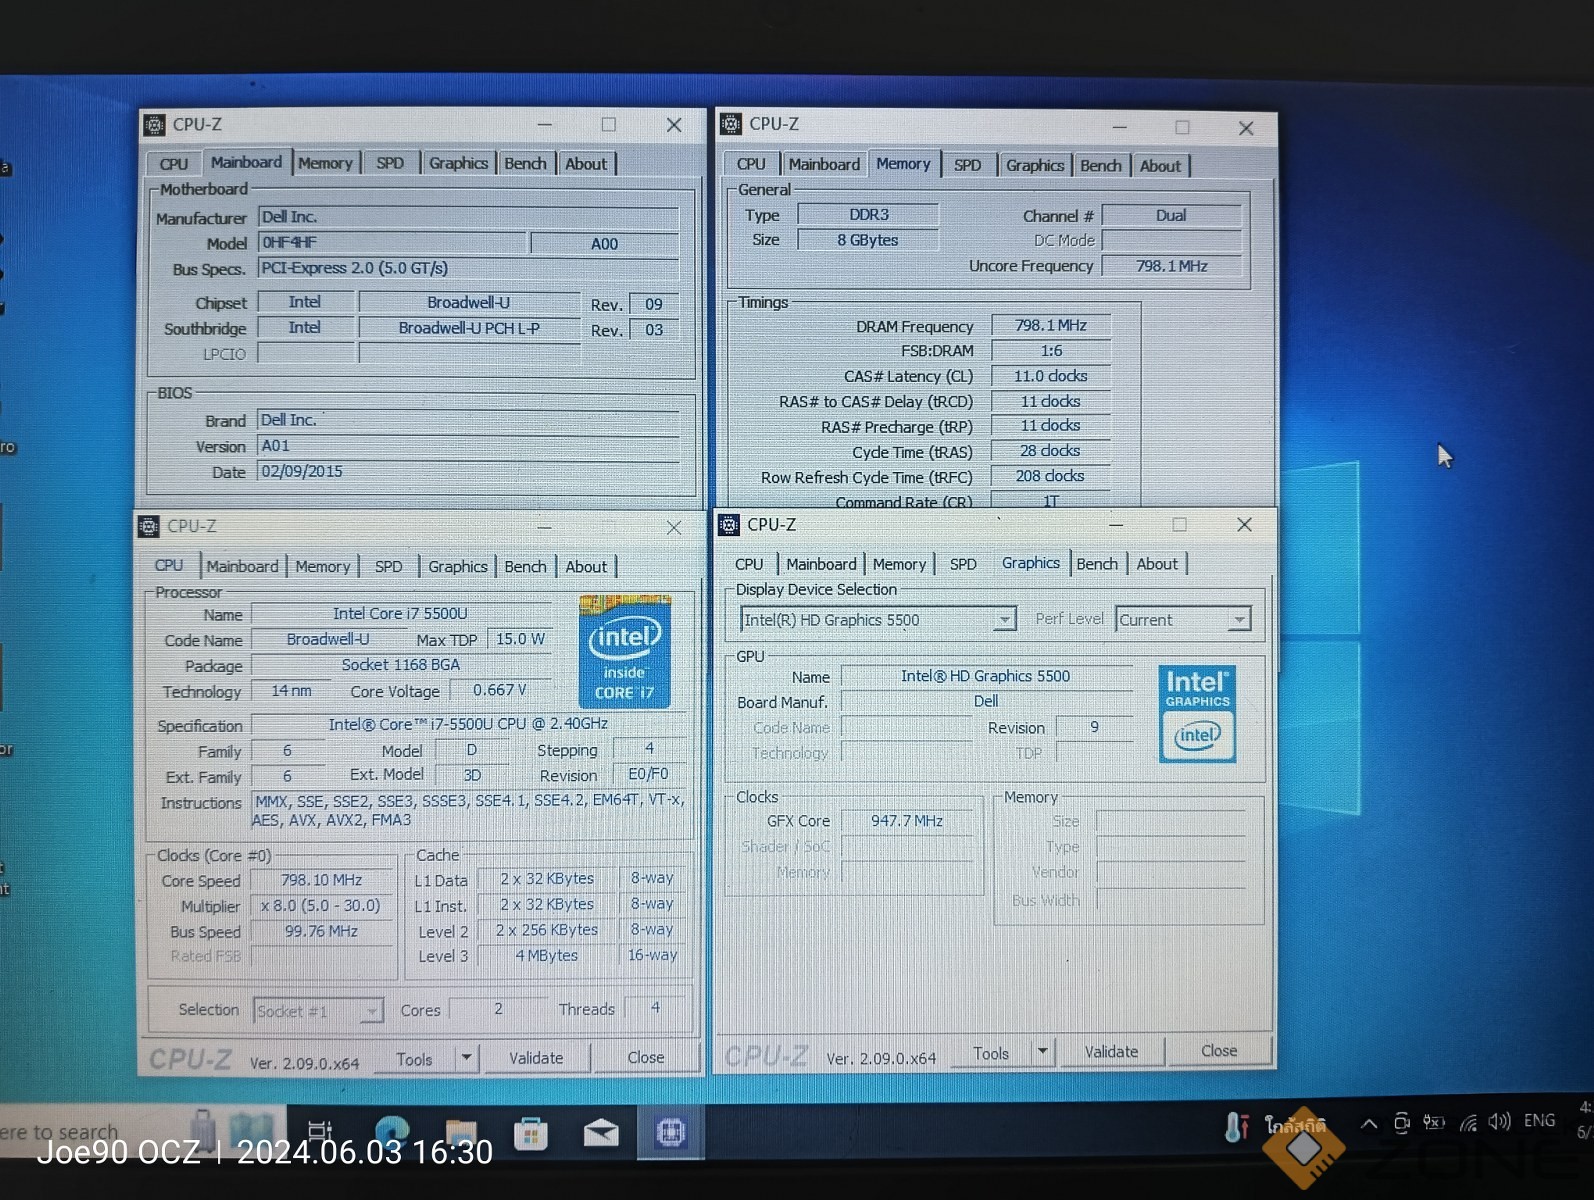The image size is (1594, 1200).
Task: Select the Memory tab in the Mainboard window
Action: pos(325,164)
